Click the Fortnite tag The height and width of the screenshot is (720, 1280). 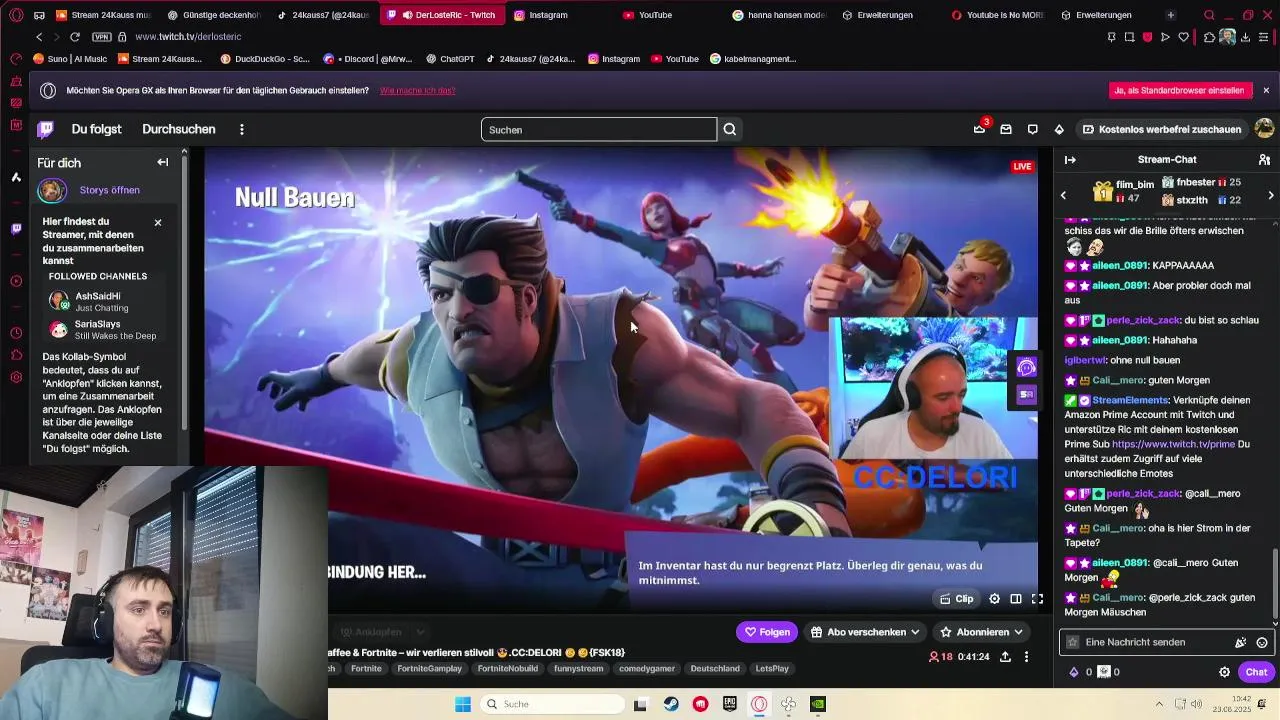[366, 668]
